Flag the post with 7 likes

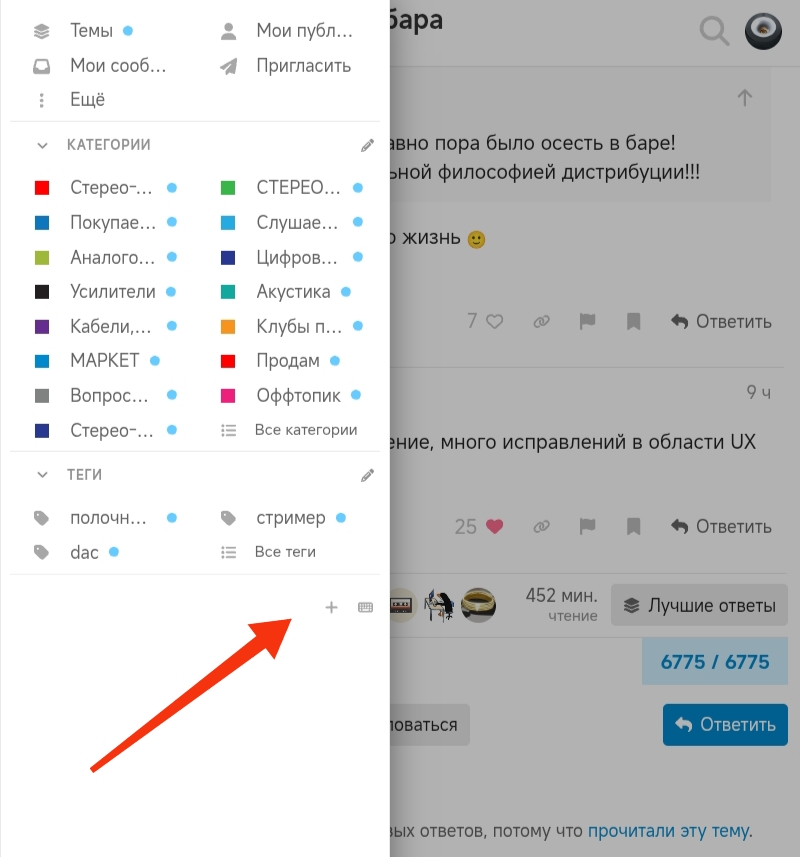tap(587, 321)
